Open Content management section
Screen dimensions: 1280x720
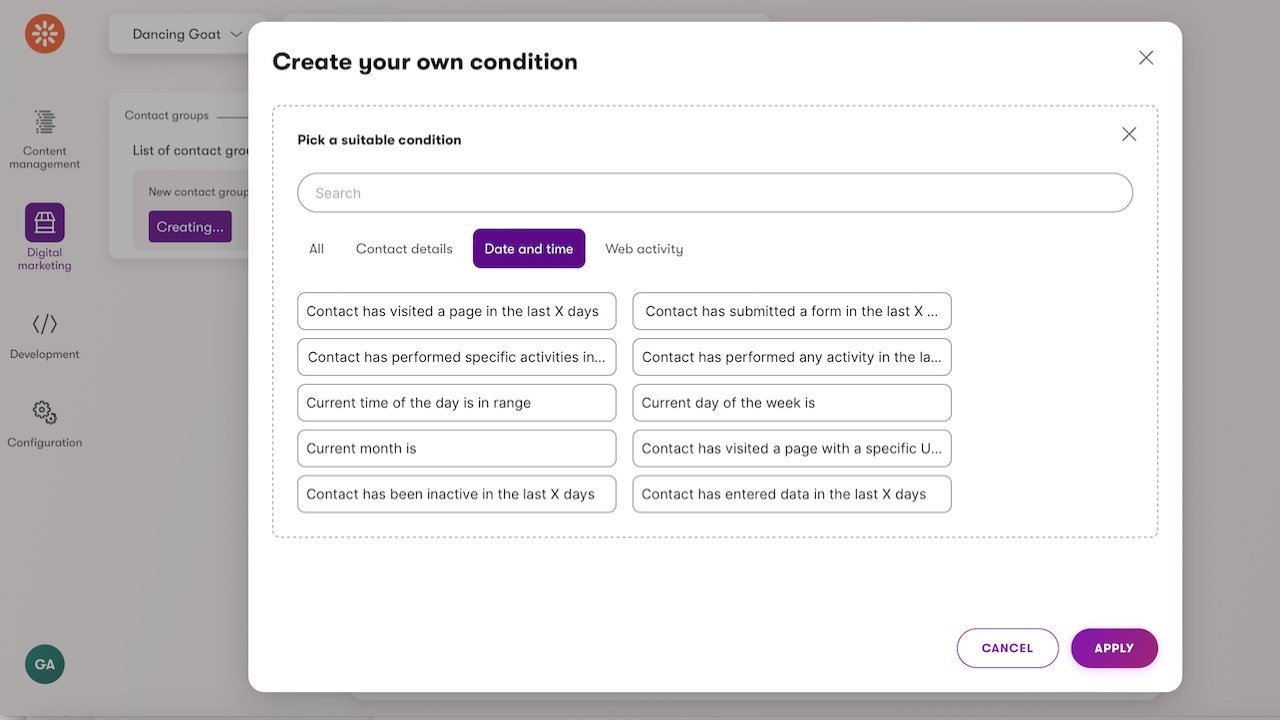[x=45, y=138]
